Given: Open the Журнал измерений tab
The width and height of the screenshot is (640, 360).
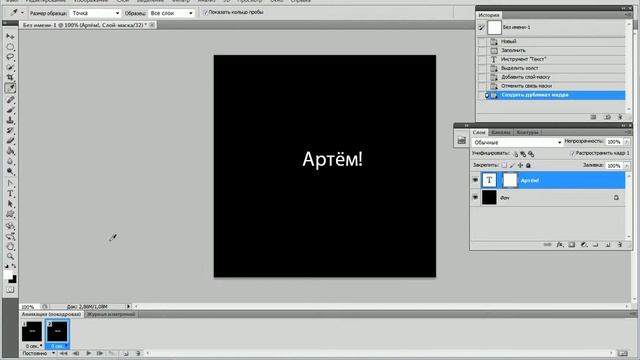Looking at the screenshot, I should 111,314.
